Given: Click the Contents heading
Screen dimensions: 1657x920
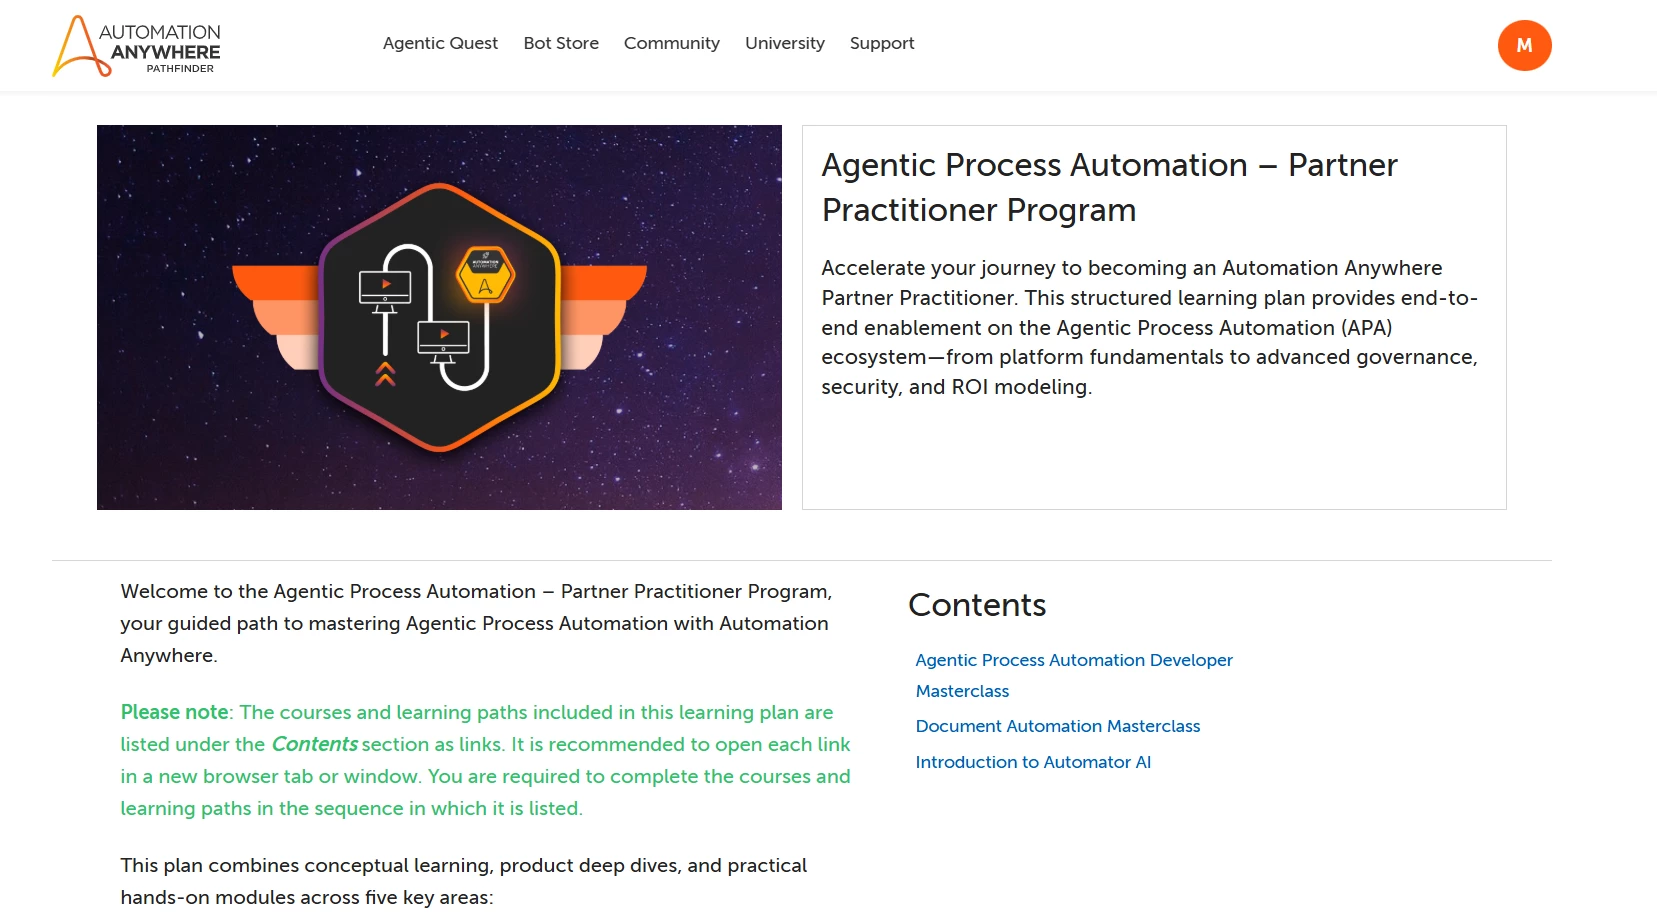Looking at the screenshot, I should (x=977, y=605).
